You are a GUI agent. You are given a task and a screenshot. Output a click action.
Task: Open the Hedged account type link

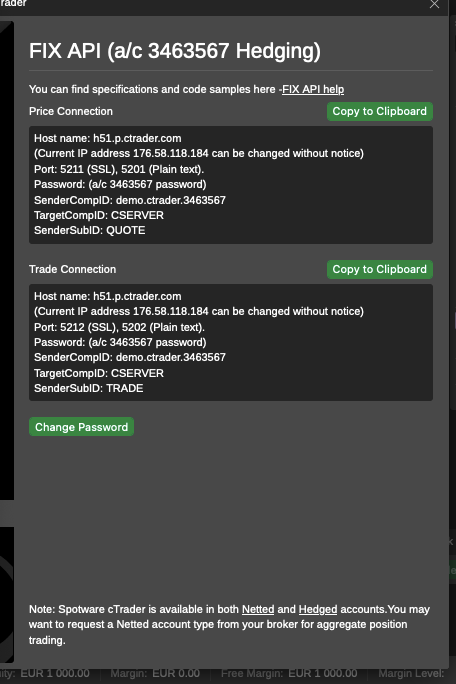[318, 609]
